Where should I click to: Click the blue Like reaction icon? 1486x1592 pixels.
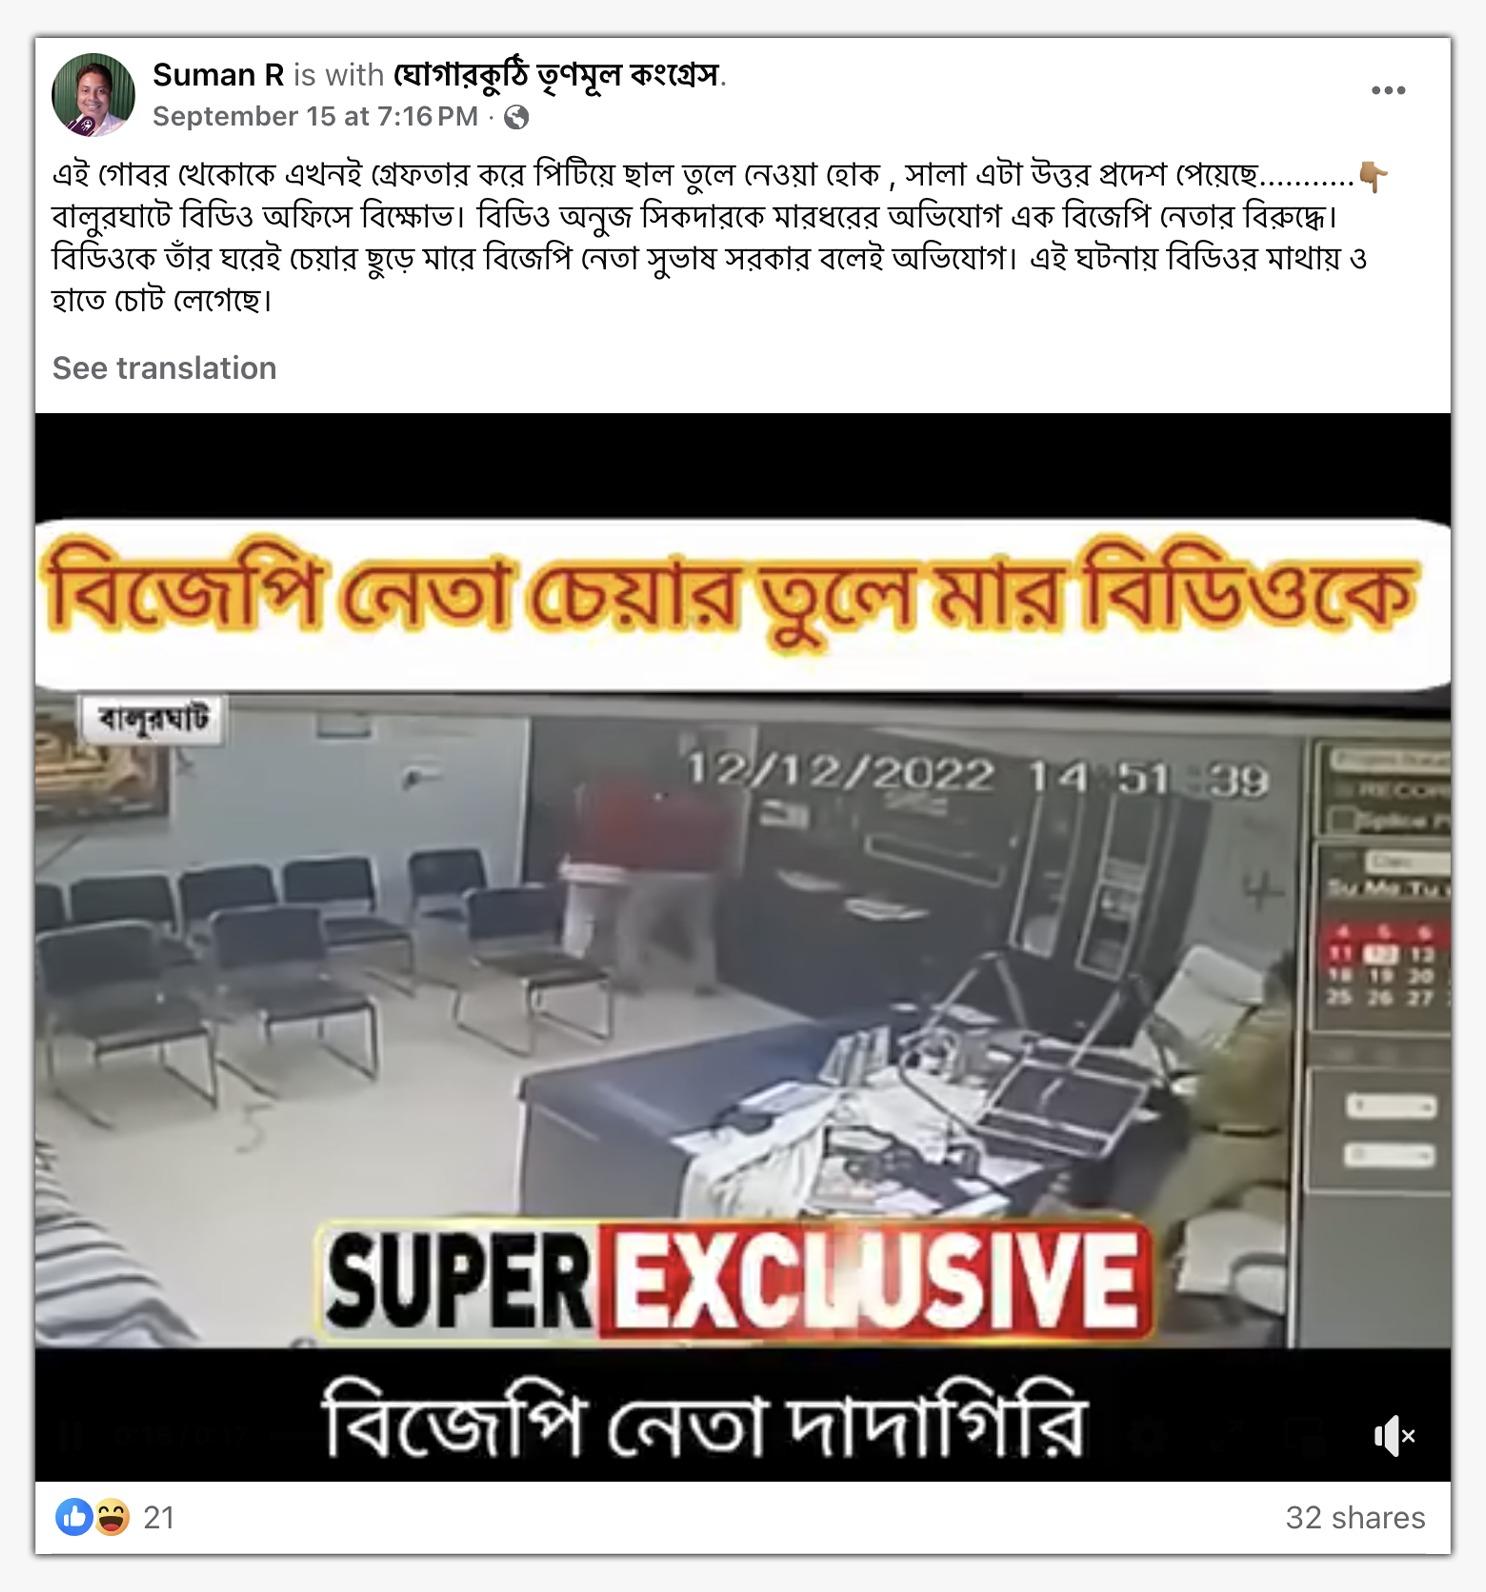click(x=73, y=1517)
